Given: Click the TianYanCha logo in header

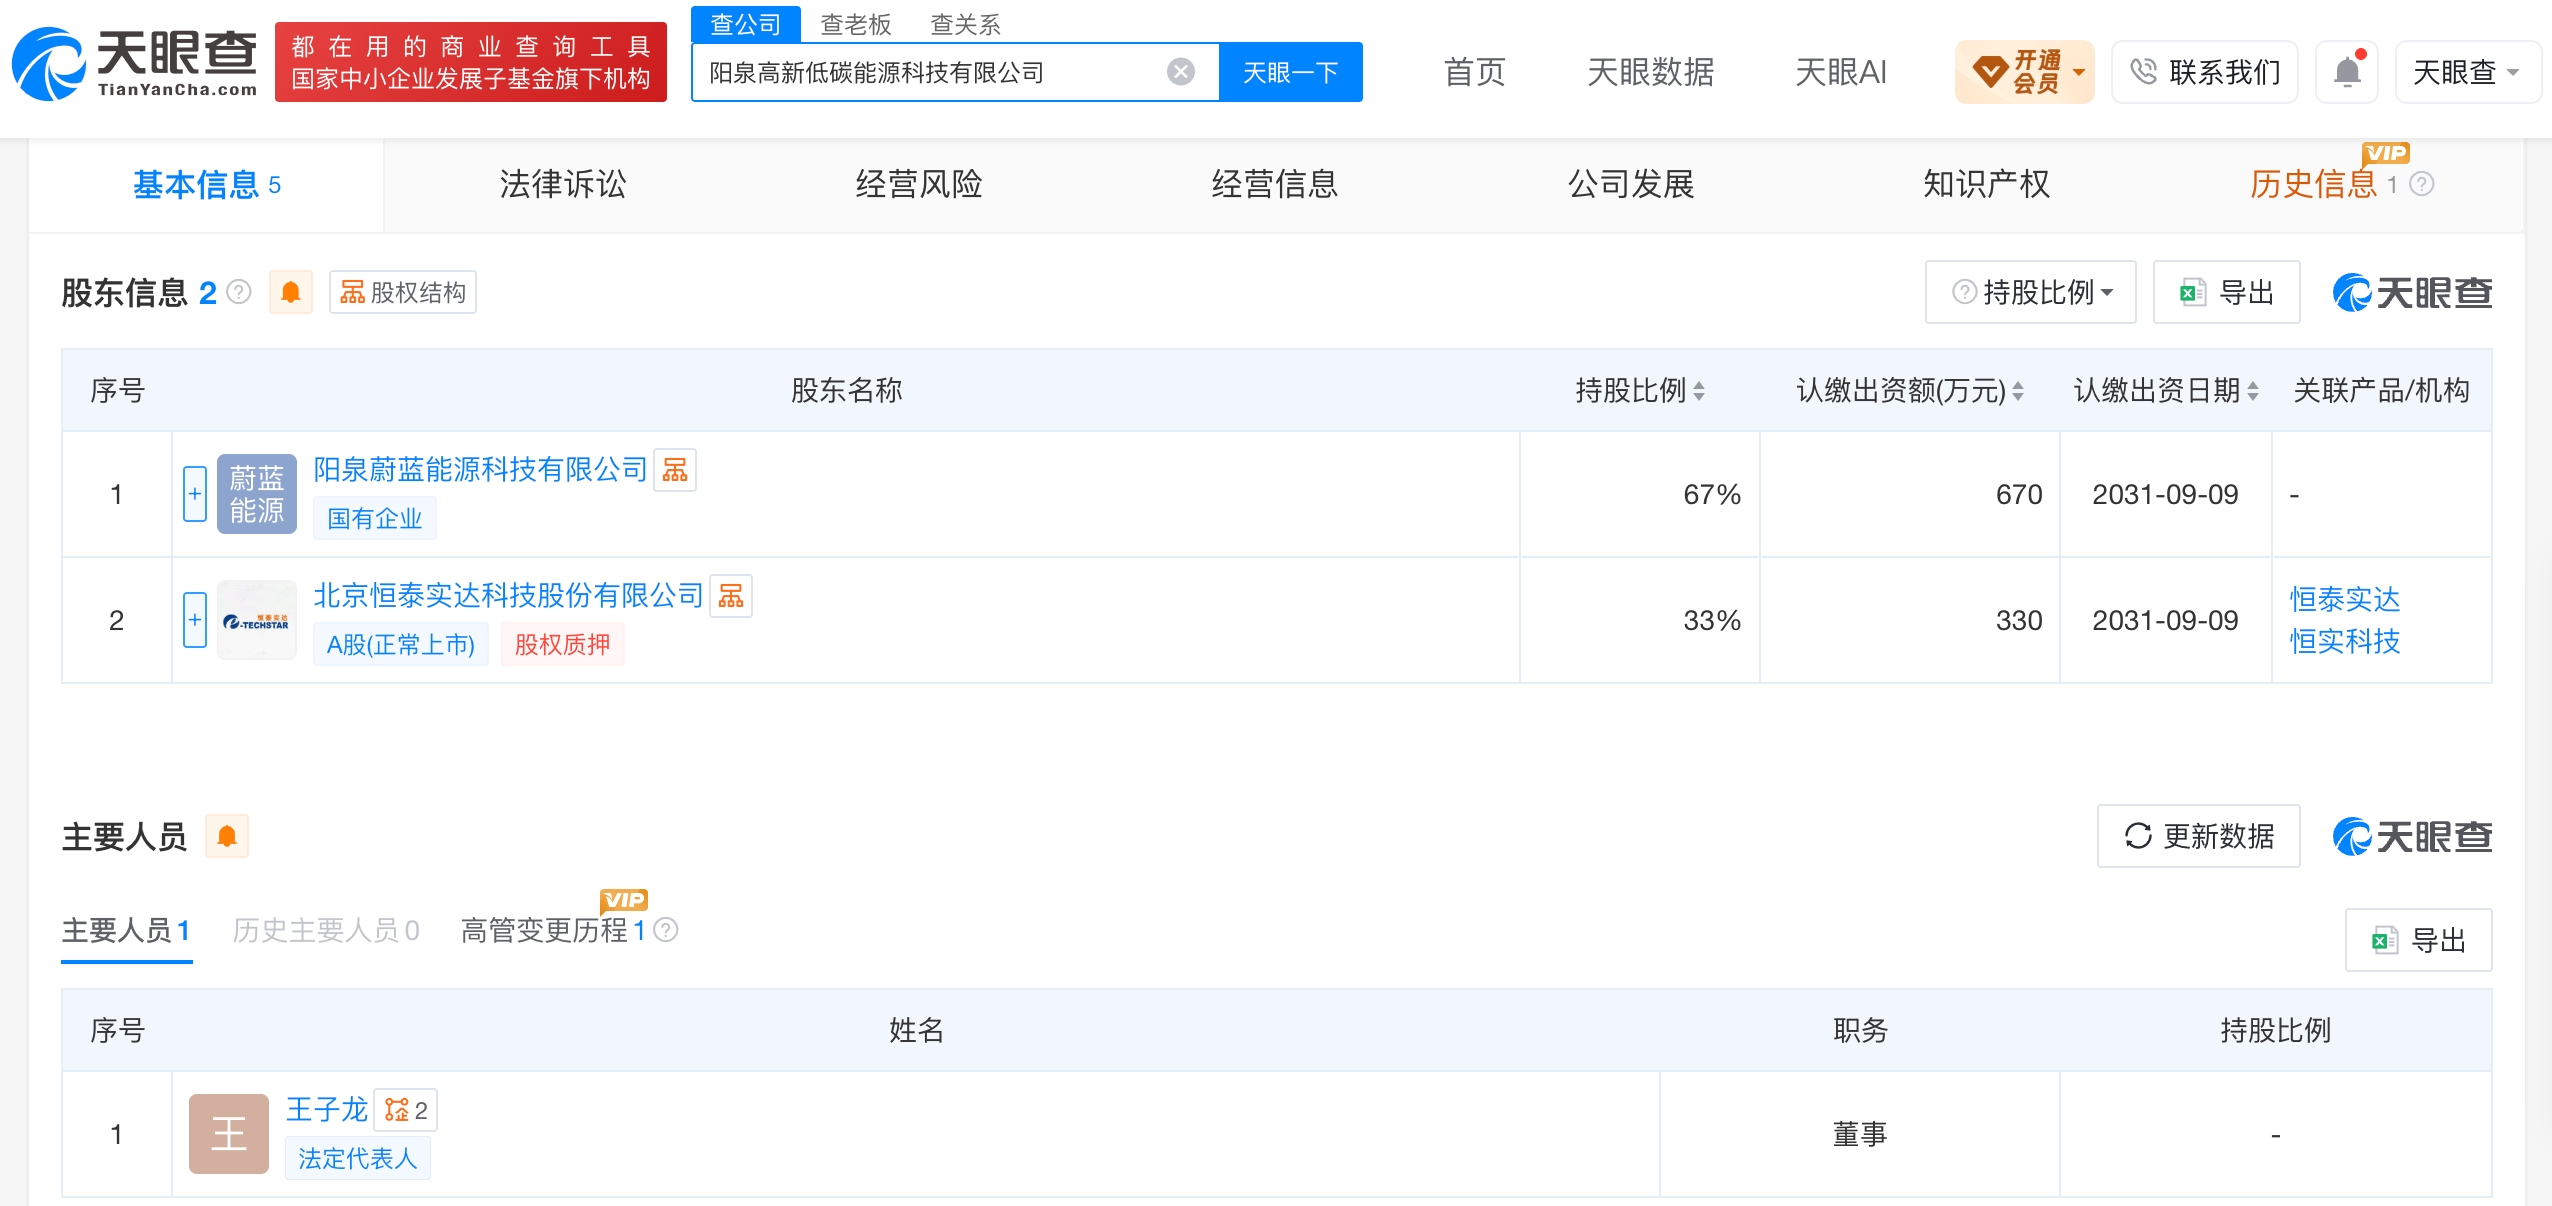Looking at the screenshot, I should 135,62.
